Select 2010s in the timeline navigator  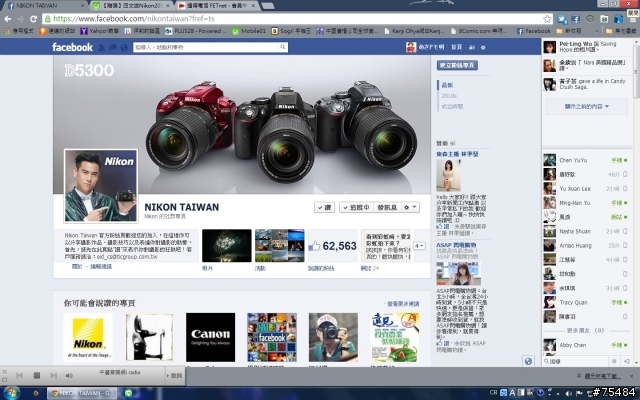tap(449, 96)
